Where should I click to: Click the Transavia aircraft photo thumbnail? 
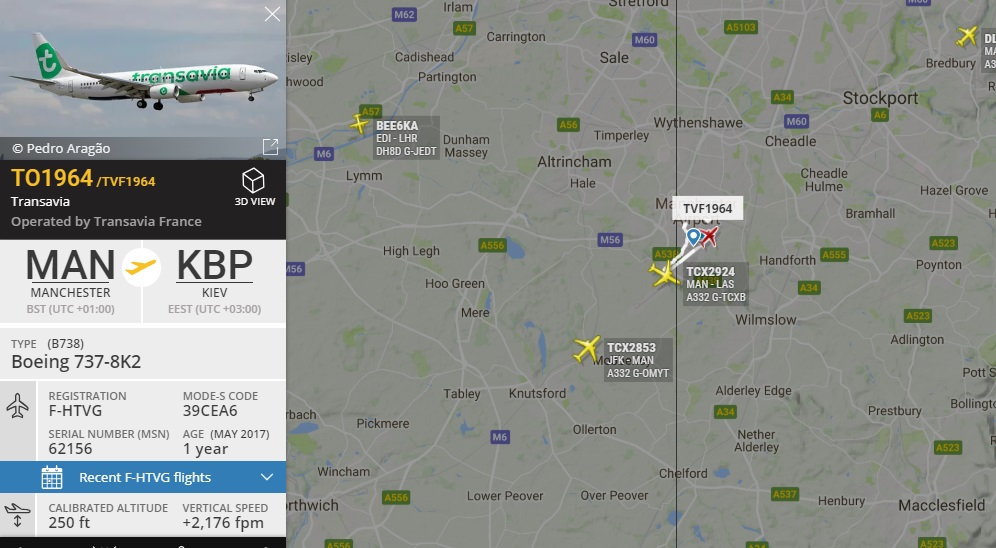143,69
